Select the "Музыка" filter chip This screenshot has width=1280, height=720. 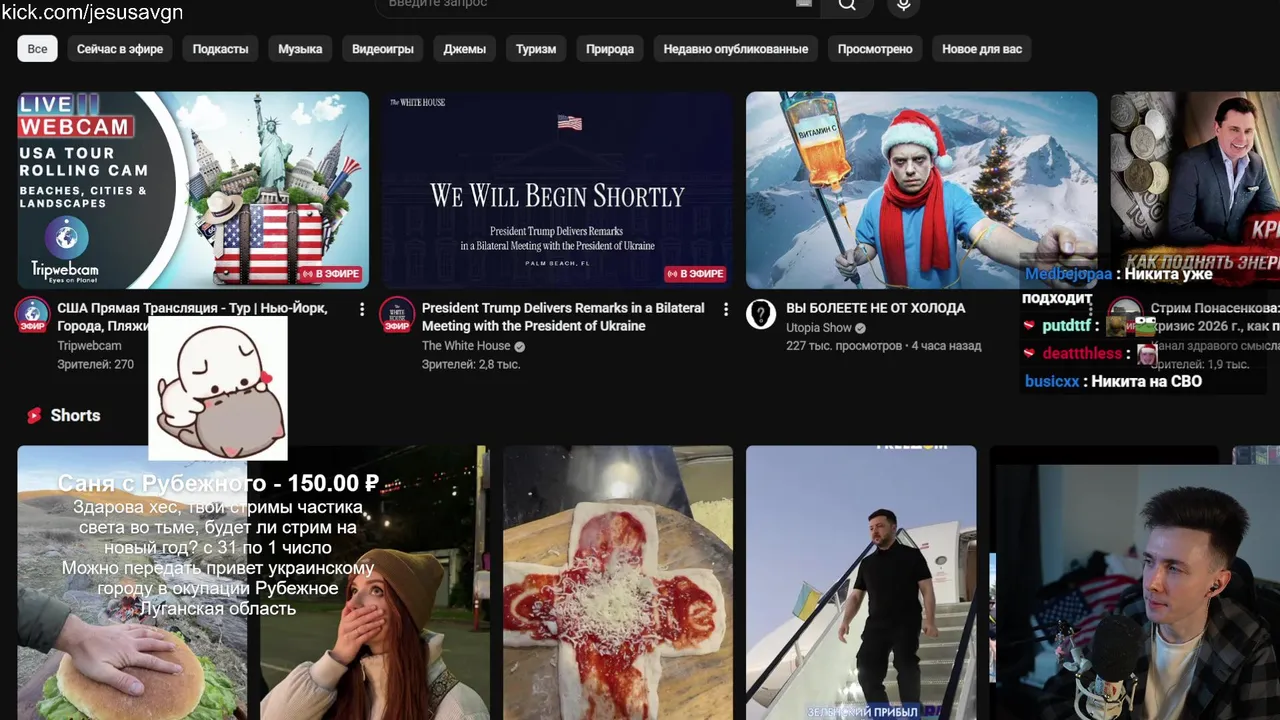coord(300,49)
